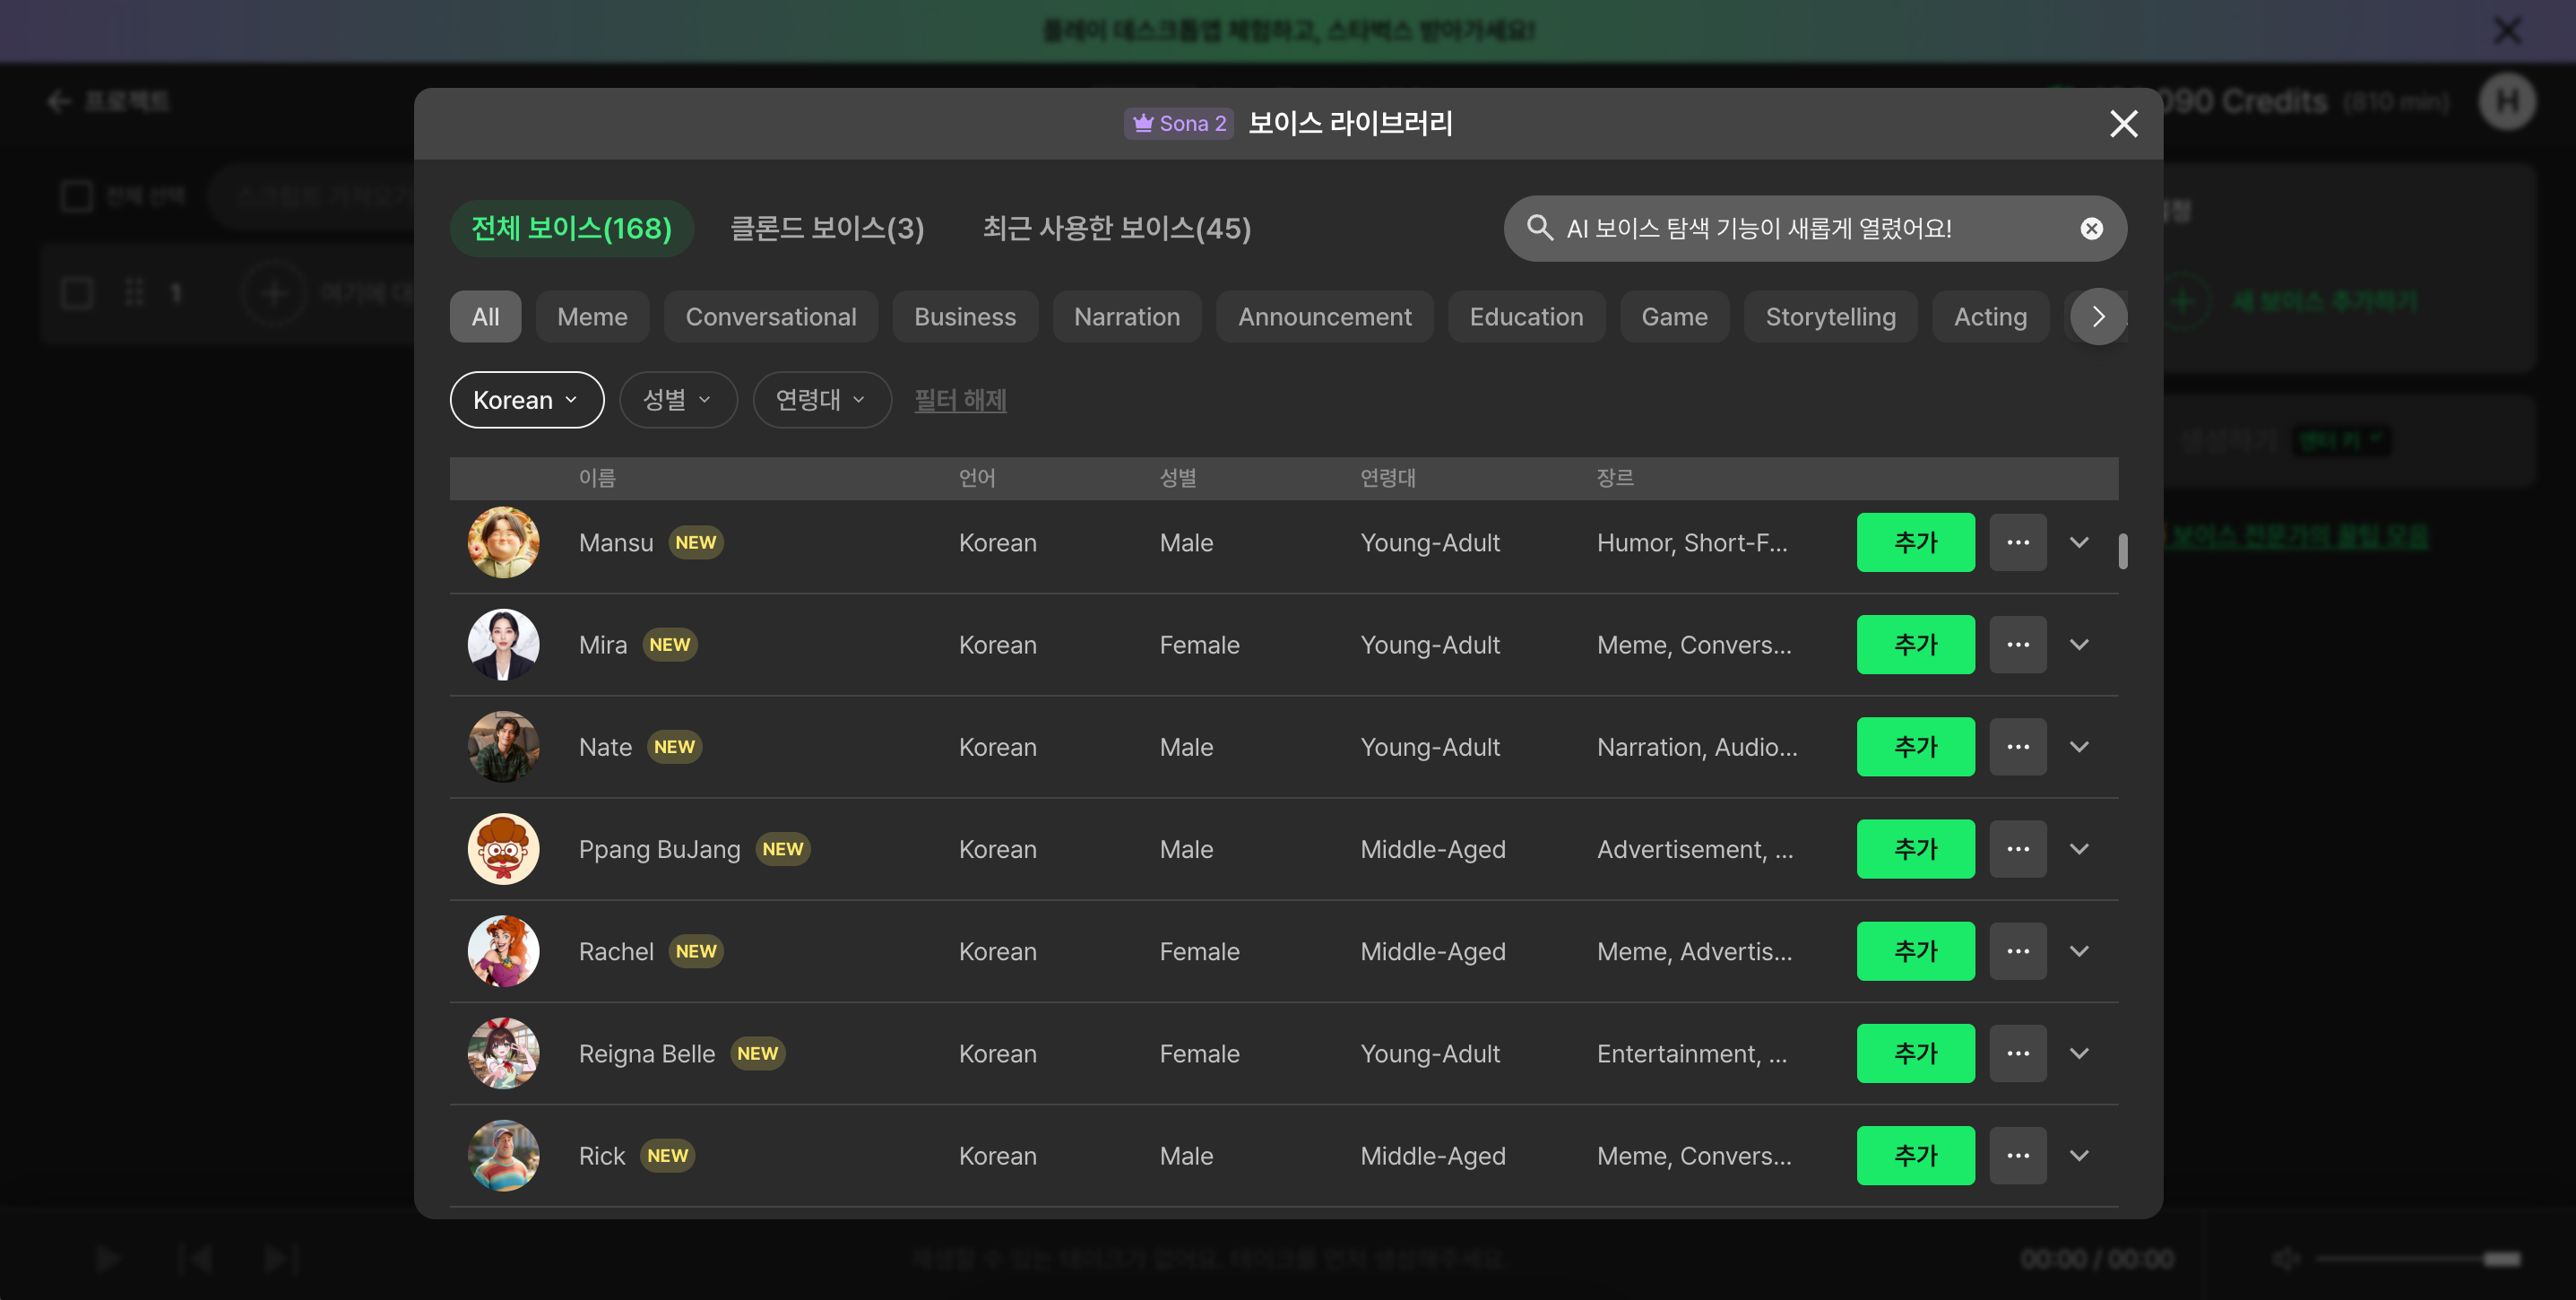Switch to 최근 사용한 보이스(45) tab
Viewport: 2576px width, 1300px height.
(x=1116, y=229)
